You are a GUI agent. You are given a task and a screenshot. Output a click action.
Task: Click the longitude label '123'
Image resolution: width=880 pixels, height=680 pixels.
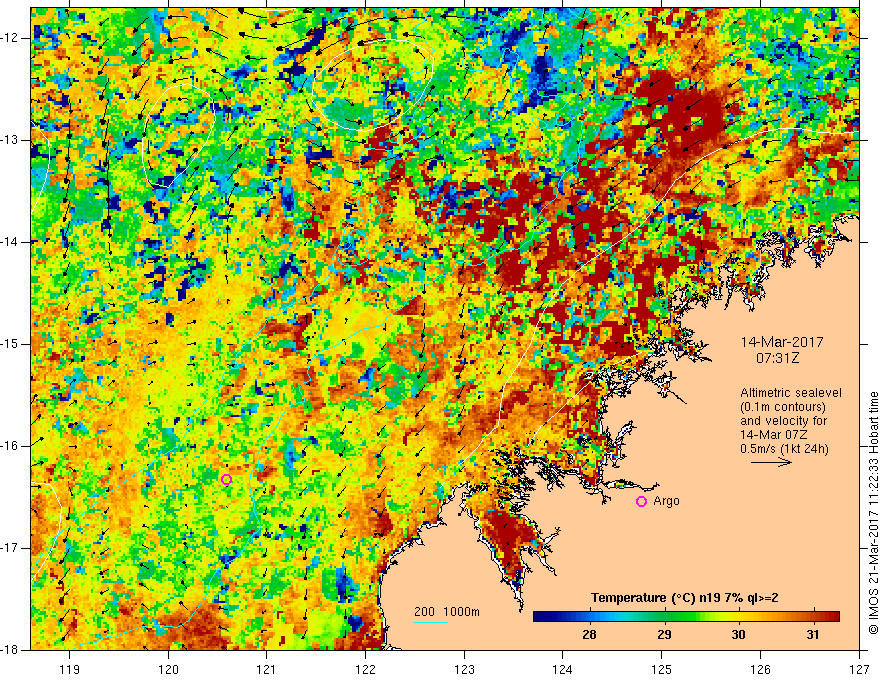pyautogui.click(x=464, y=669)
